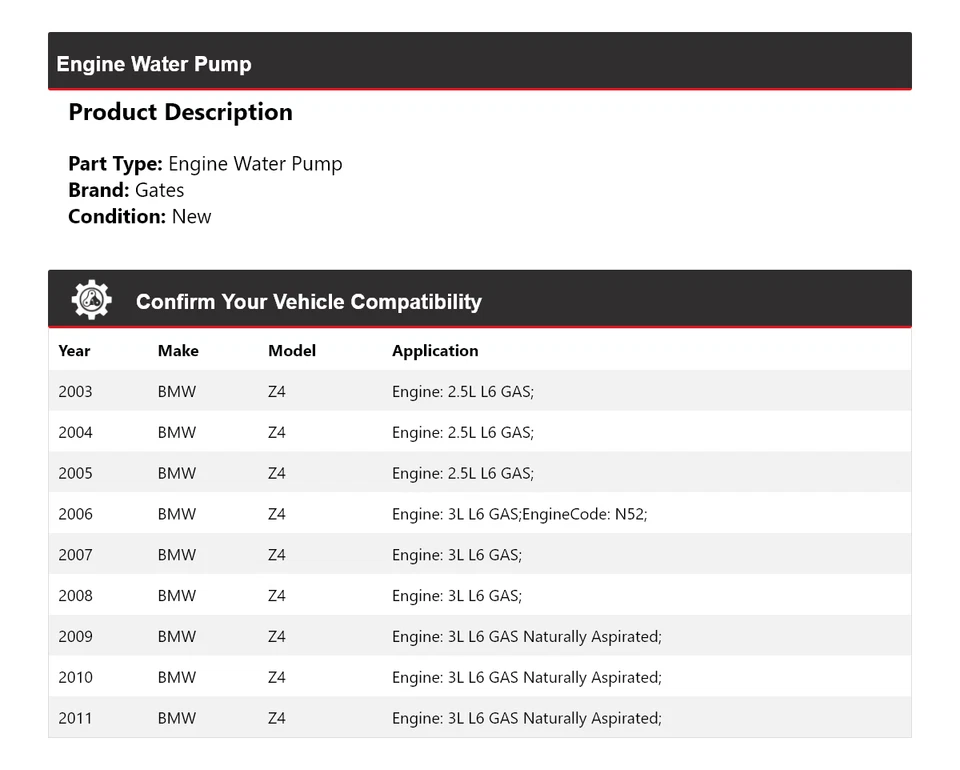Click the Condition New text
Image resolution: width=960 pixels, height=770 pixels.
coord(140,216)
